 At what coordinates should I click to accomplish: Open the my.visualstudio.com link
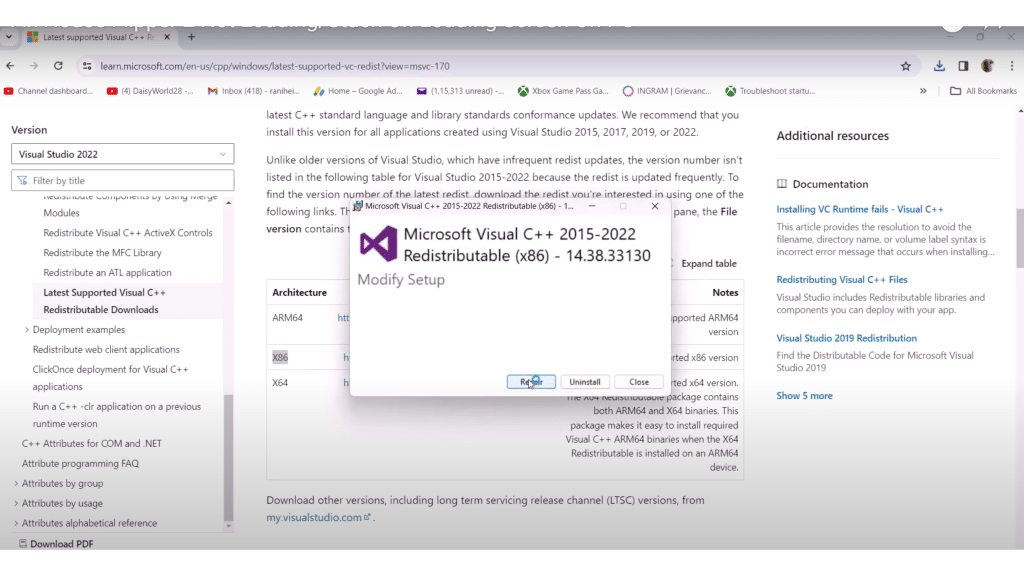click(318, 517)
